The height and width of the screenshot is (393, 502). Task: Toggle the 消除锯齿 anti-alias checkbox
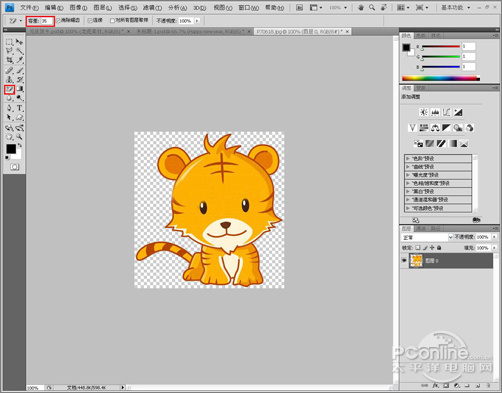tap(58, 21)
